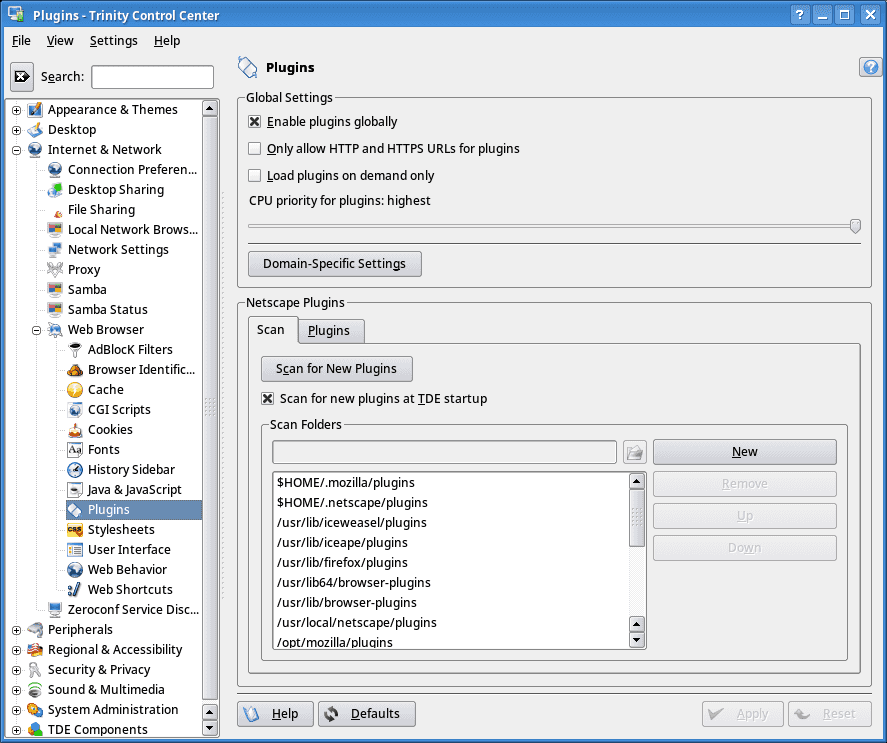Screen dimensions: 887x743
Task: Click the CGI Scripts icon
Action: pyautogui.click(x=75, y=410)
